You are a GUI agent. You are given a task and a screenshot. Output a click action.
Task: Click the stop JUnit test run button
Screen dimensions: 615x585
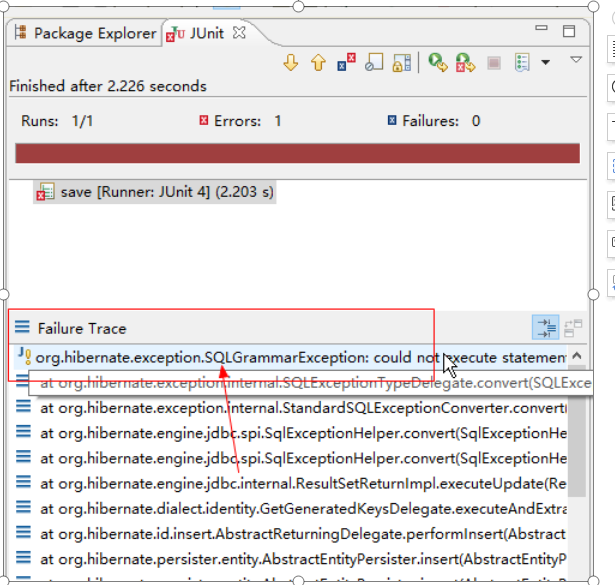pos(494,63)
